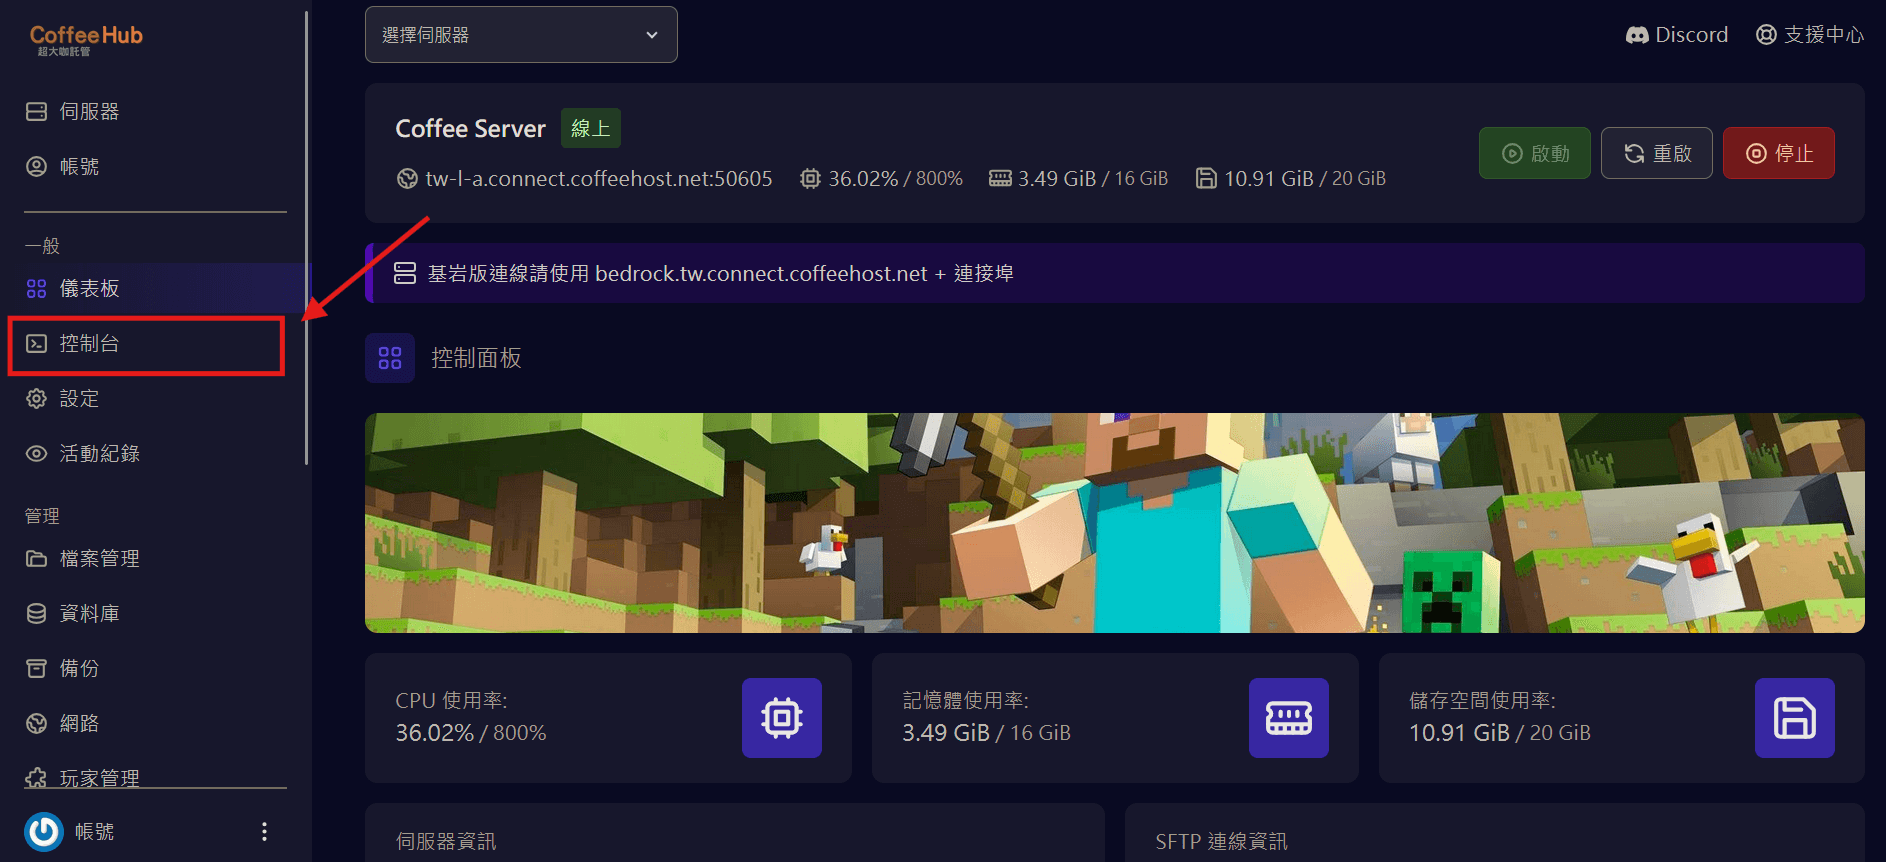Click the 玩家管理 puzzle icon
1886x862 pixels.
[x=37, y=778]
